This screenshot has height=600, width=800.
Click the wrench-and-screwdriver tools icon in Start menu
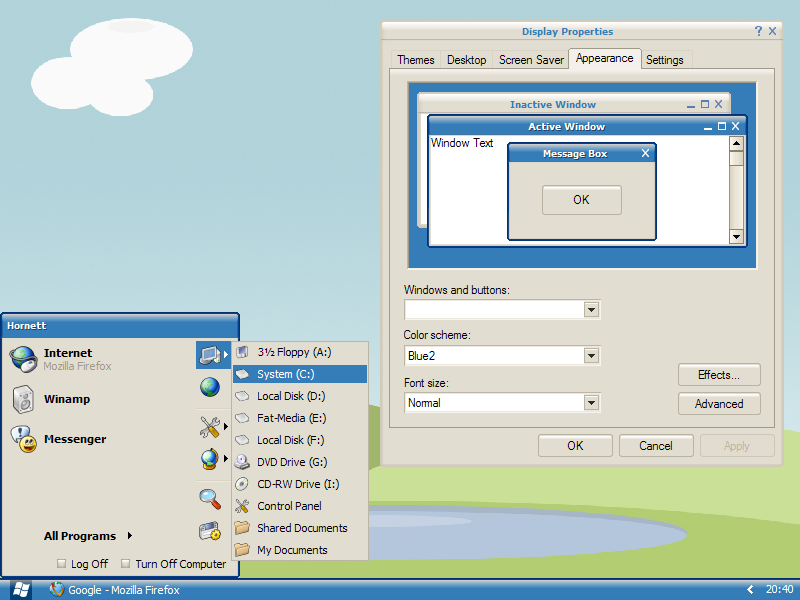(210, 427)
